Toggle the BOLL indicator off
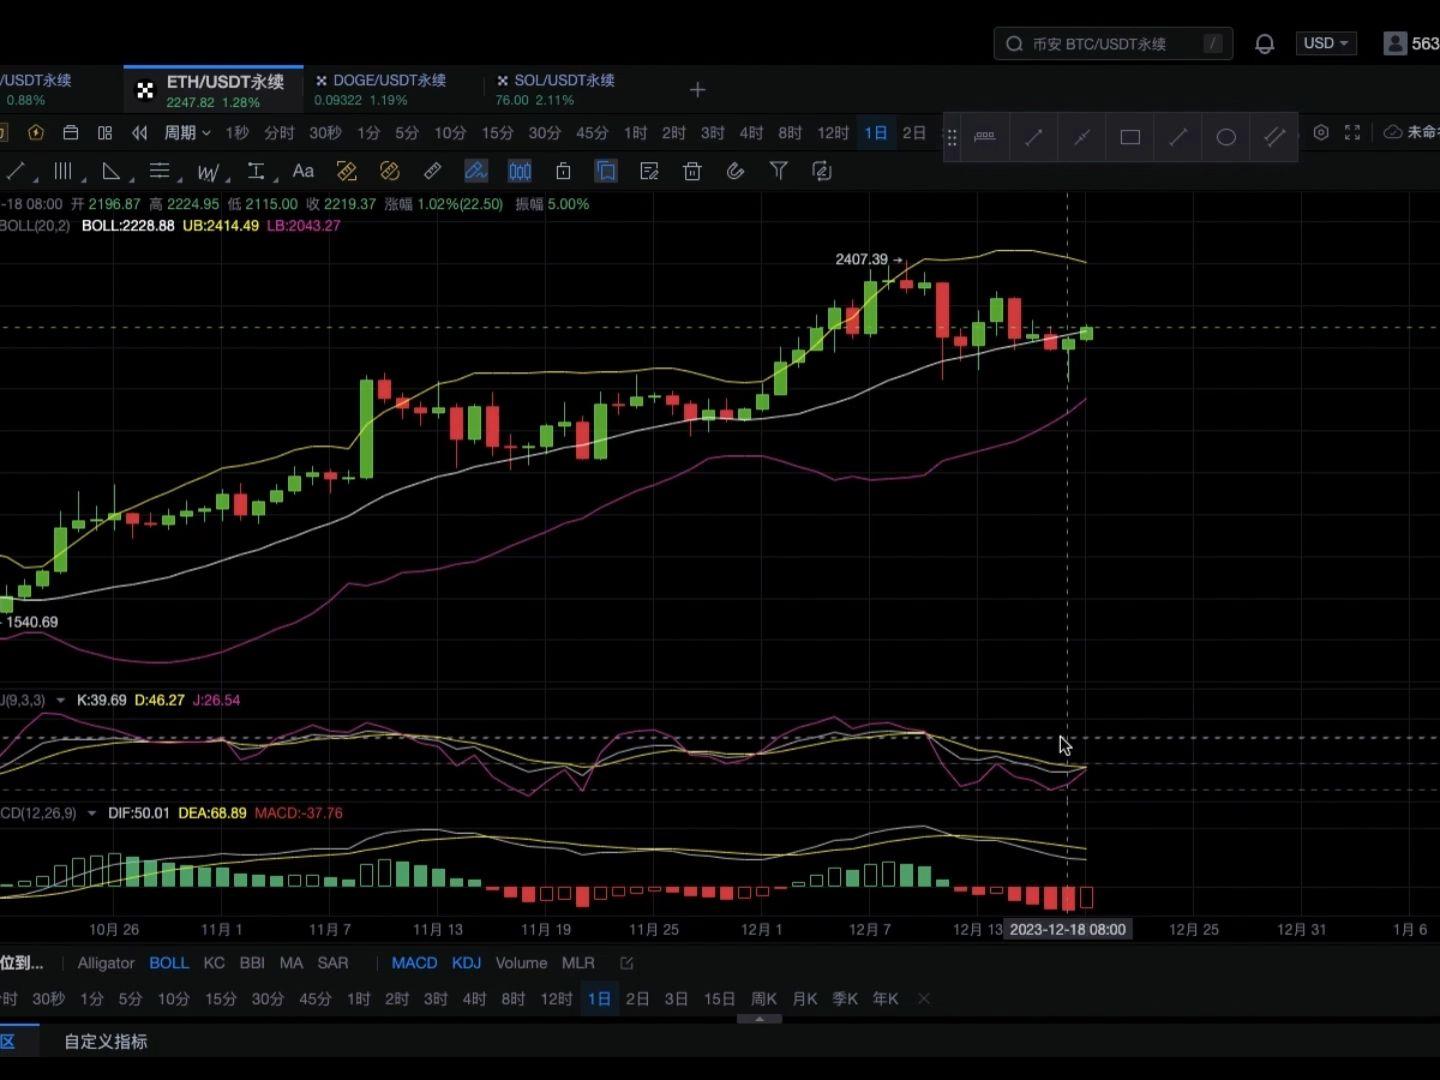 (x=168, y=963)
